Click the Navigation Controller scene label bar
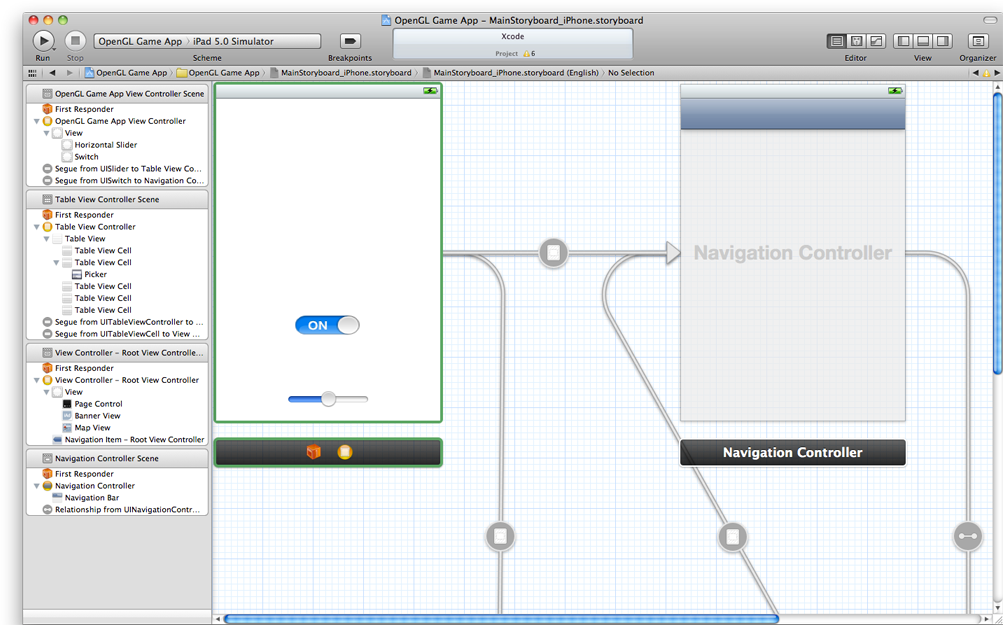This screenshot has width=1003, height=625. pyautogui.click(x=792, y=453)
